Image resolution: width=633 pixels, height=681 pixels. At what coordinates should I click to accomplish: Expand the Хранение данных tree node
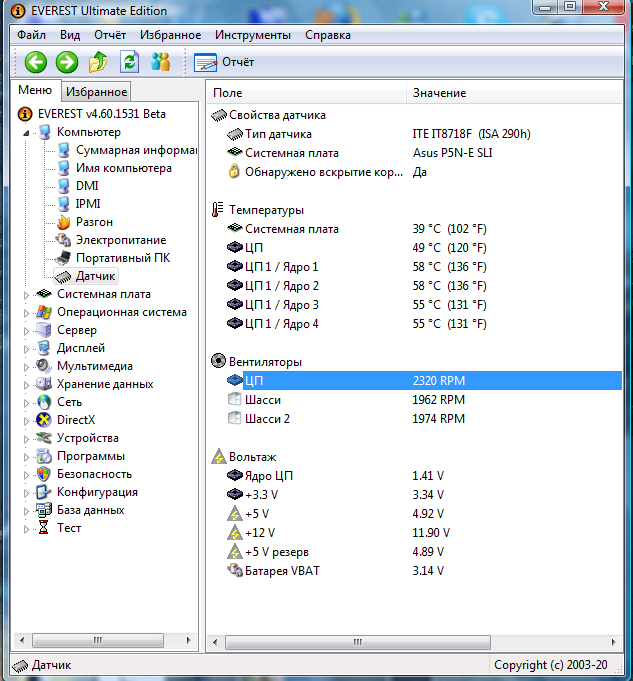(x=27, y=385)
